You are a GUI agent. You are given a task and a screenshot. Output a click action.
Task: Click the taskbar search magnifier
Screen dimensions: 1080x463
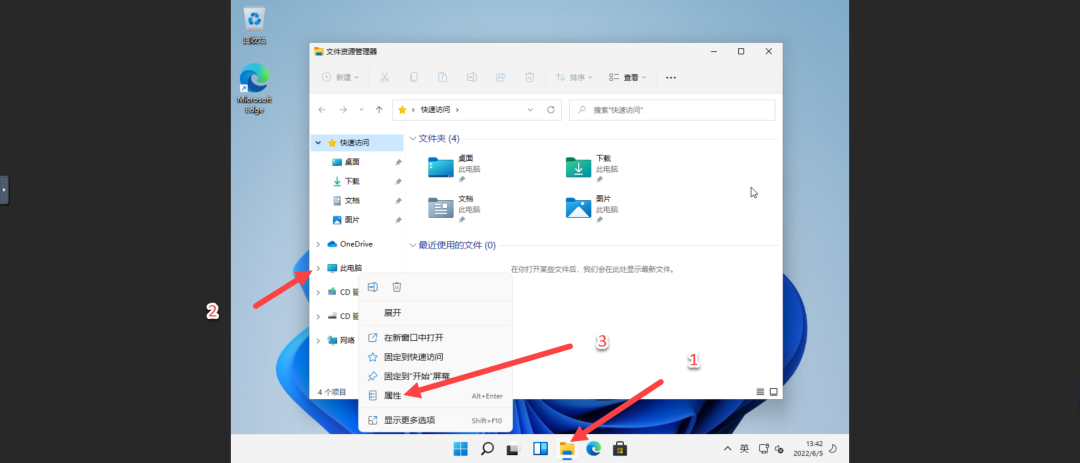[x=487, y=449]
